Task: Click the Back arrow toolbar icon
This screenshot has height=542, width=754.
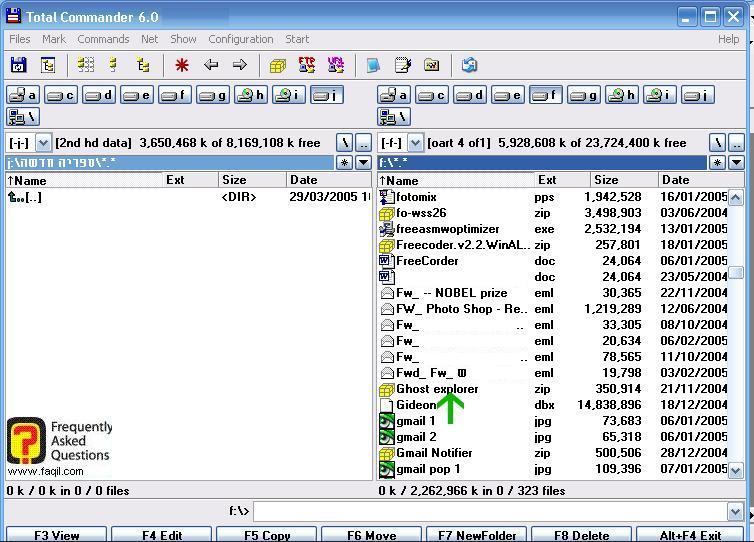Action: (x=211, y=65)
